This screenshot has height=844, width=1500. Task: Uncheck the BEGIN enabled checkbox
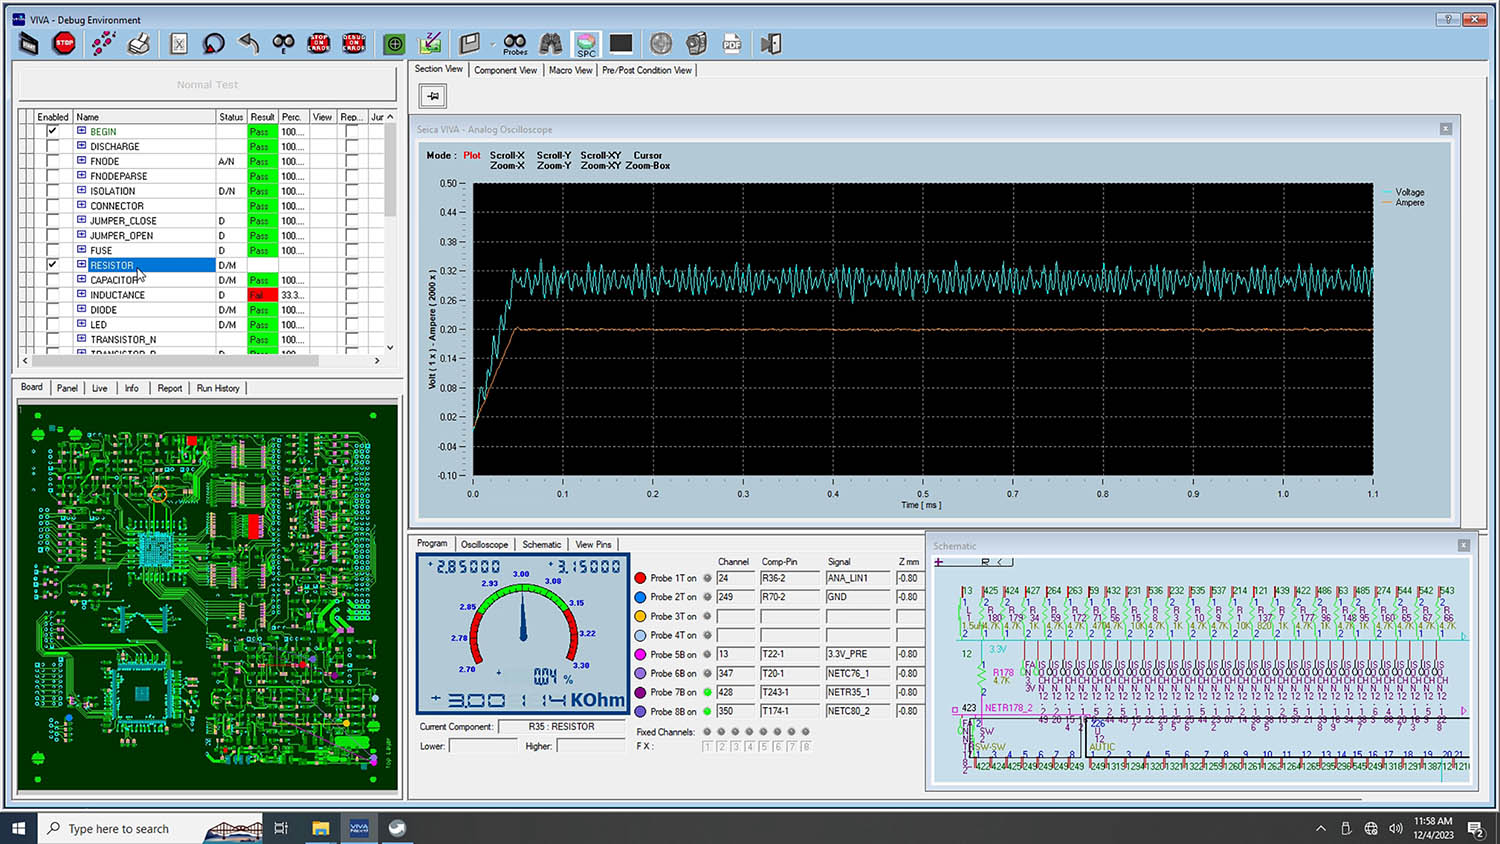(52, 131)
